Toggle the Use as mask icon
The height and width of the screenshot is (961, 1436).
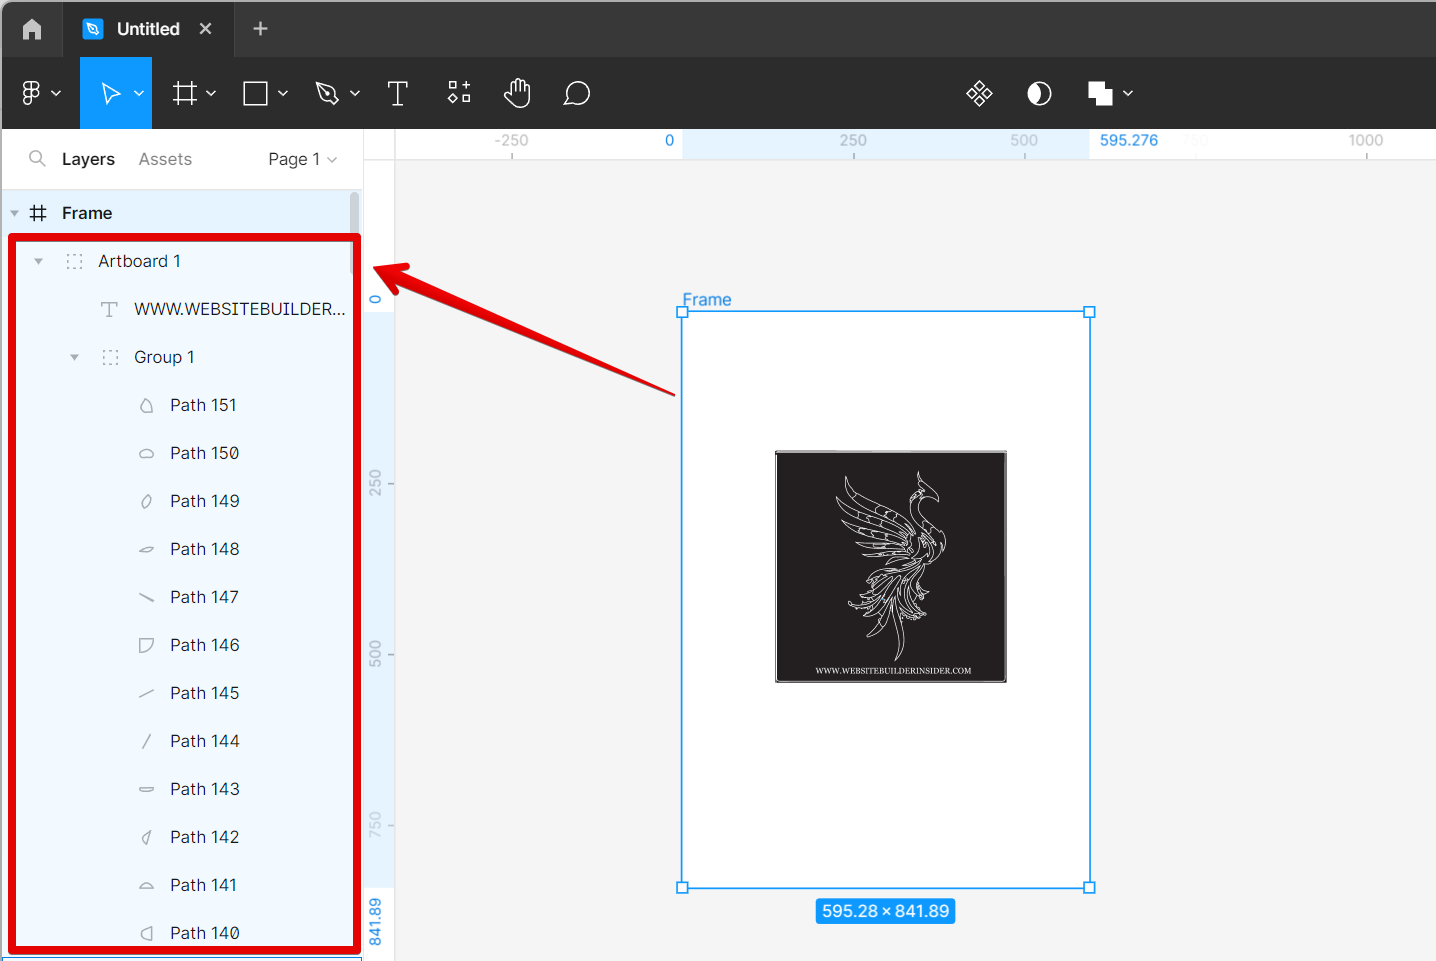1039,93
